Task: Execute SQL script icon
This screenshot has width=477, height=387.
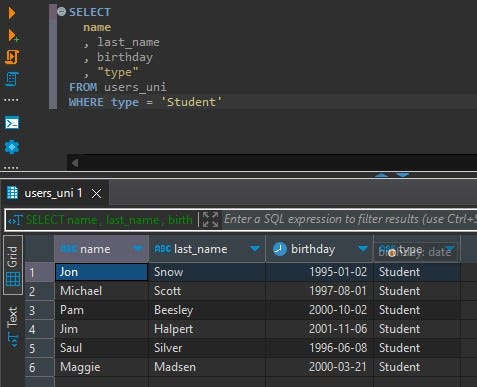Action: coord(12,57)
